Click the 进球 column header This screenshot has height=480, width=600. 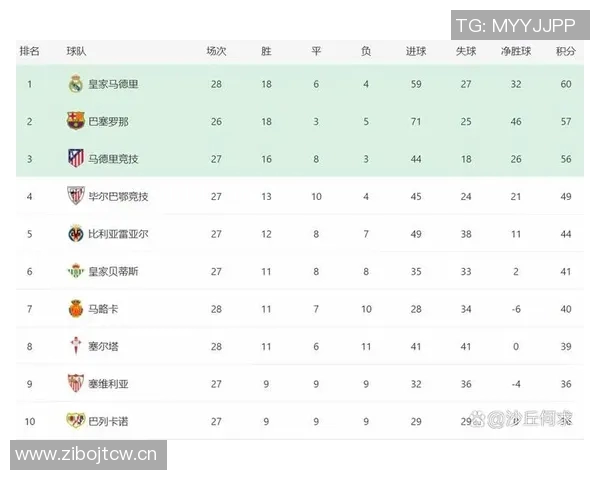416,51
